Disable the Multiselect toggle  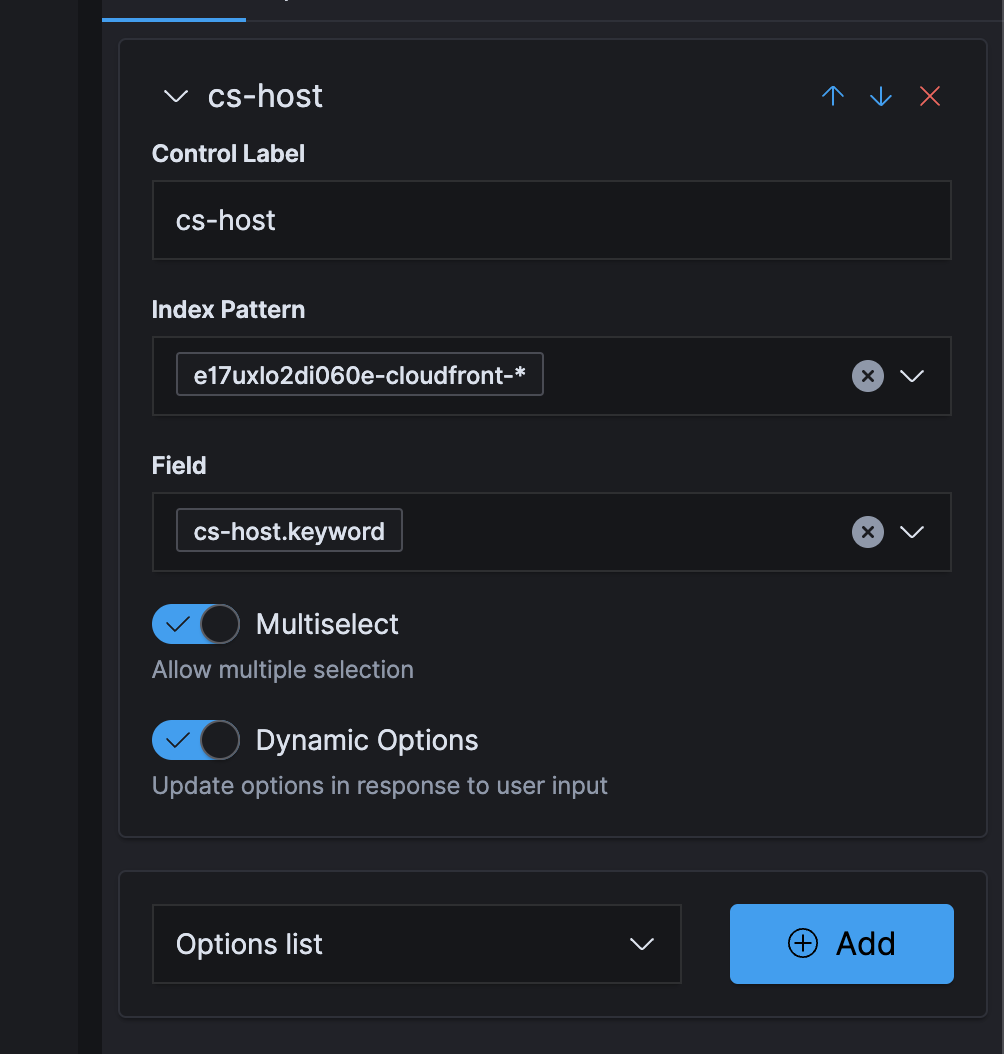point(195,623)
